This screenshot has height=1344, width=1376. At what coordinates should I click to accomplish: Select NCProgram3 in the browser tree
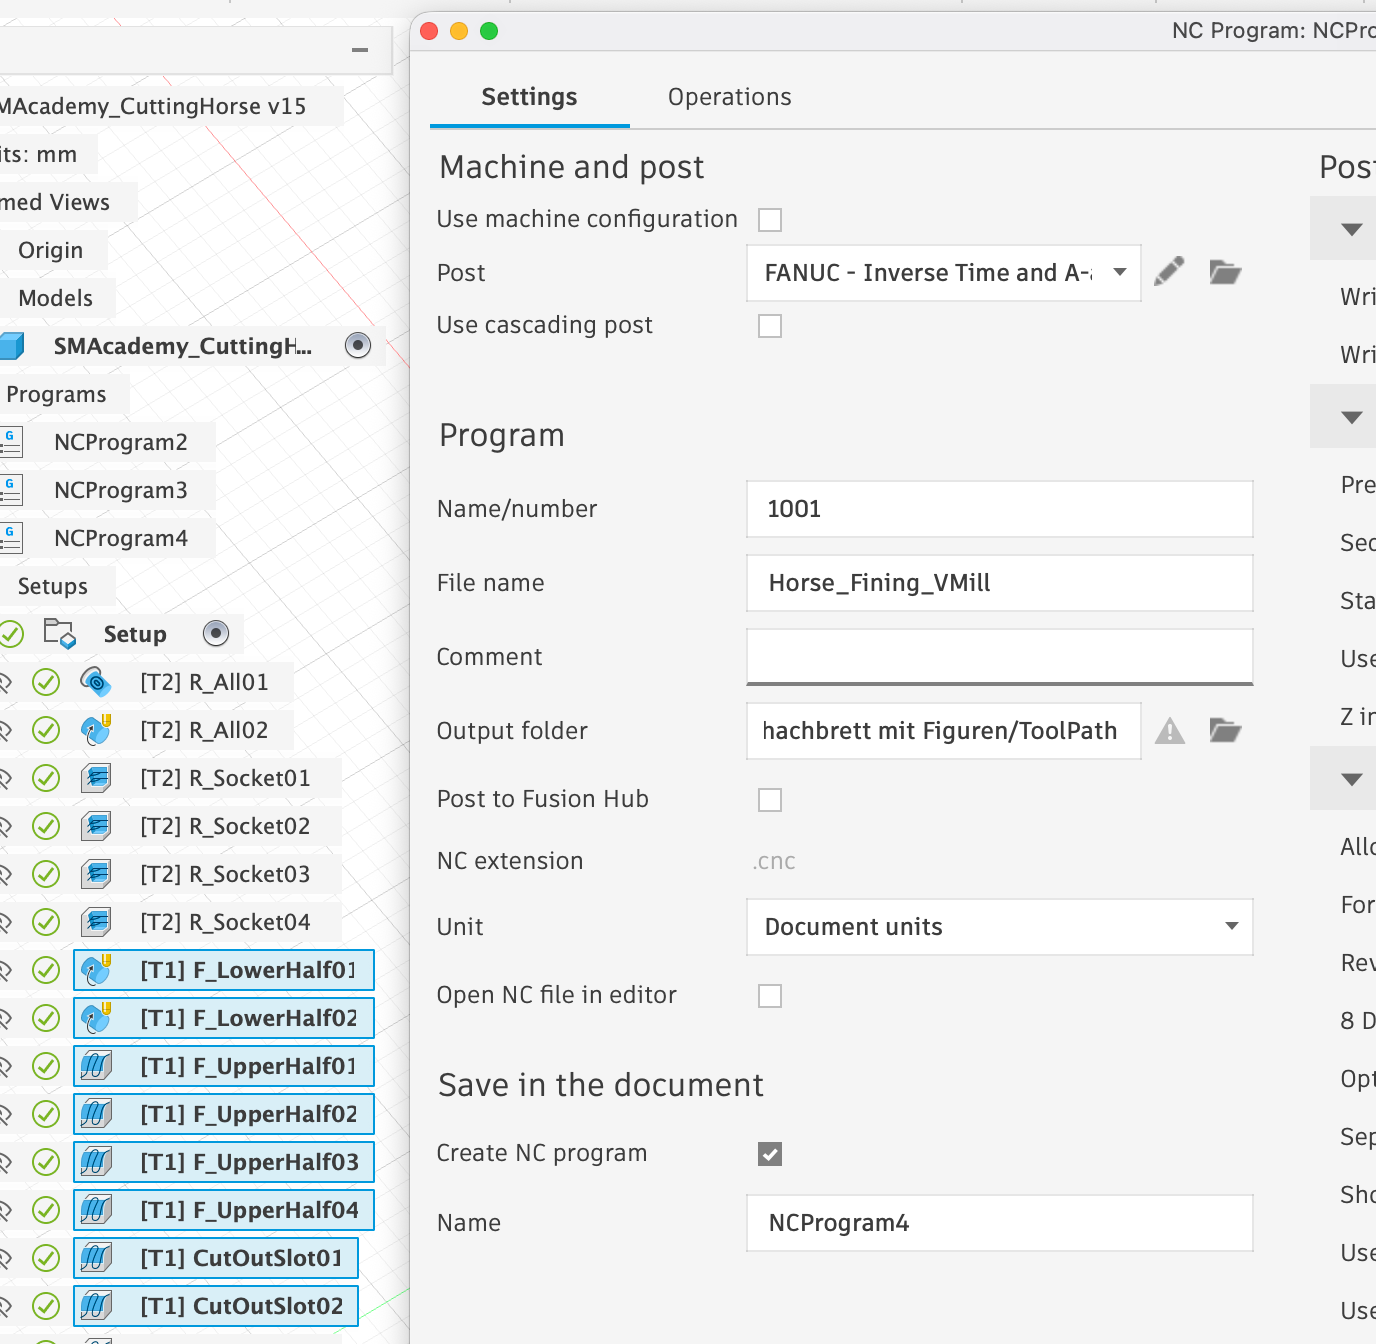click(x=121, y=490)
